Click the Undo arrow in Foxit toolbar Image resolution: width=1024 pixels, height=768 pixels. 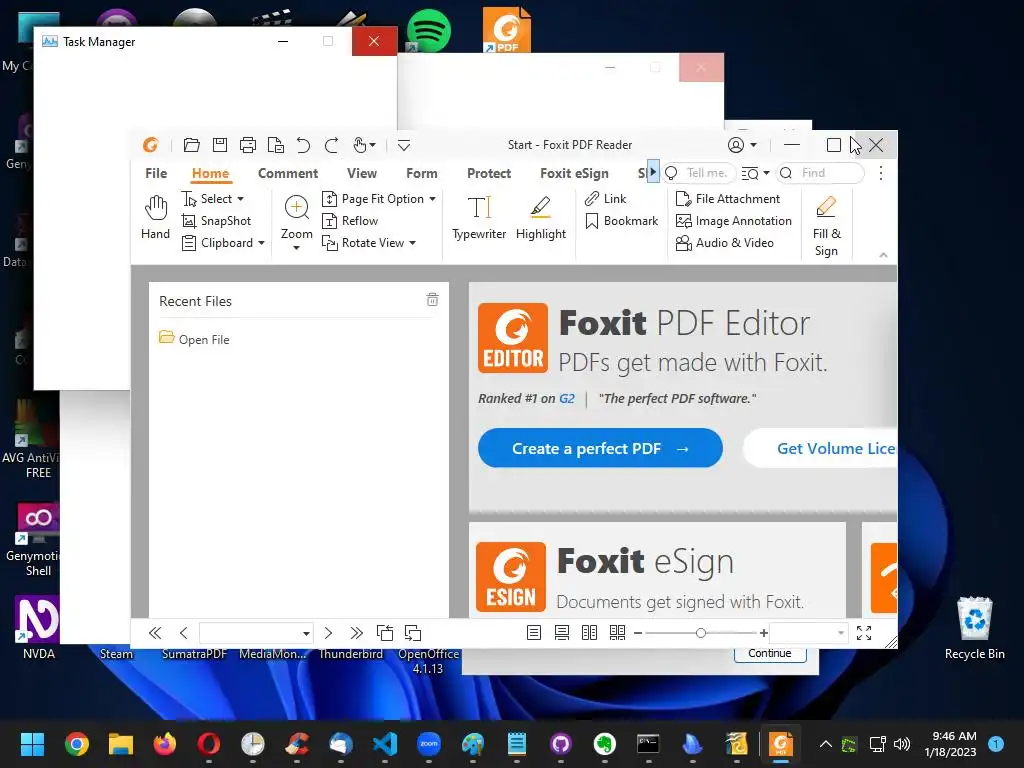click(x=303, y=145)
